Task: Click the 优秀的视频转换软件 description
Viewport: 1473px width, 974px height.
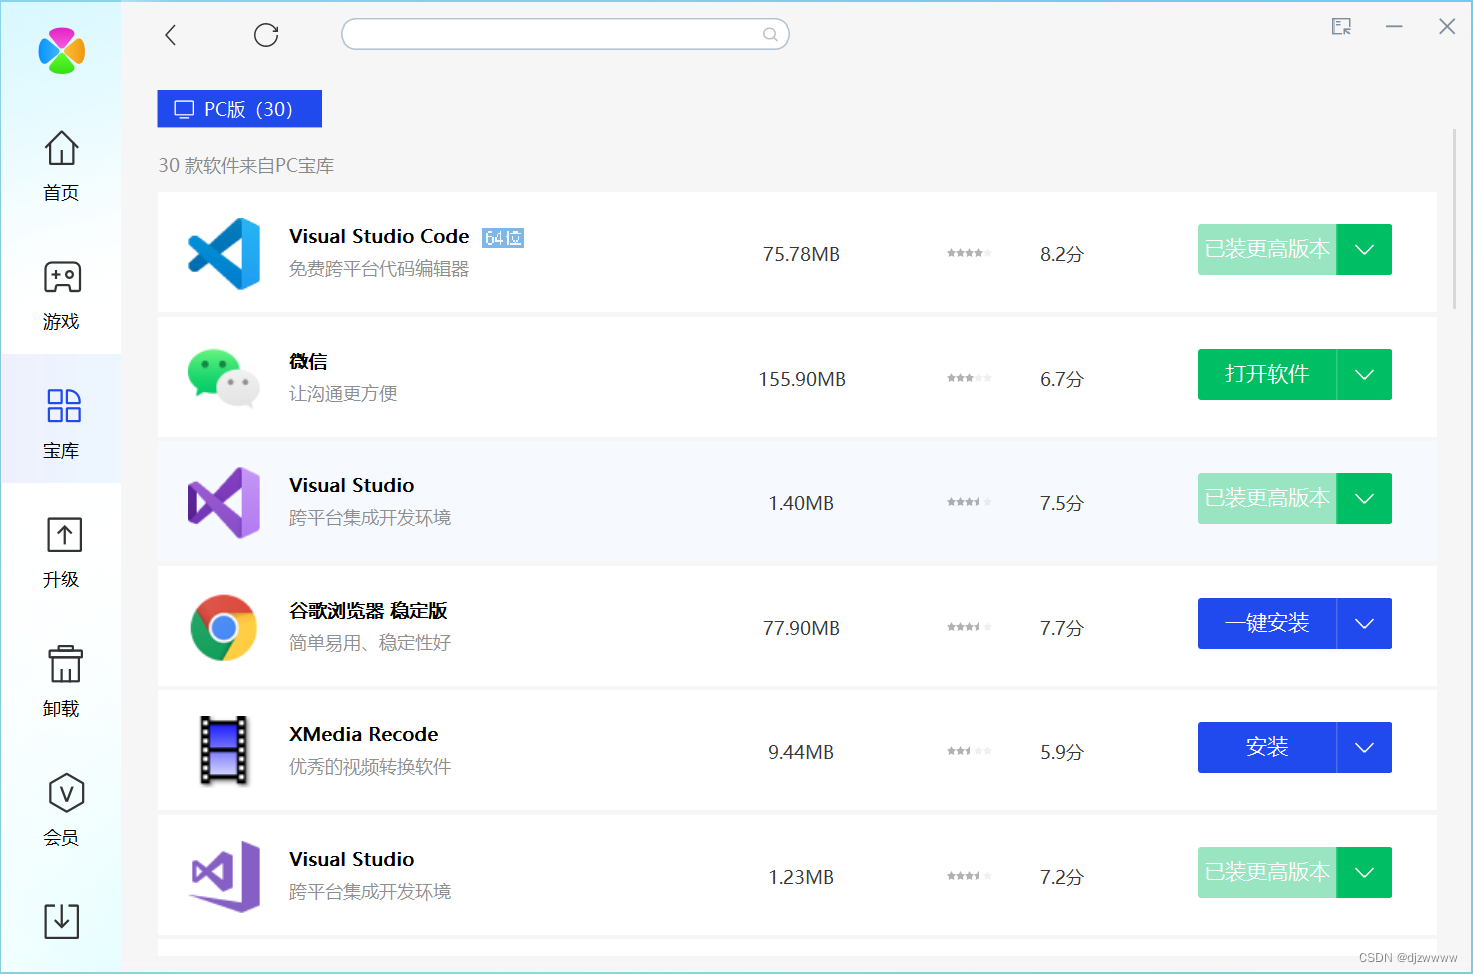Action: [x=370, y=767]
